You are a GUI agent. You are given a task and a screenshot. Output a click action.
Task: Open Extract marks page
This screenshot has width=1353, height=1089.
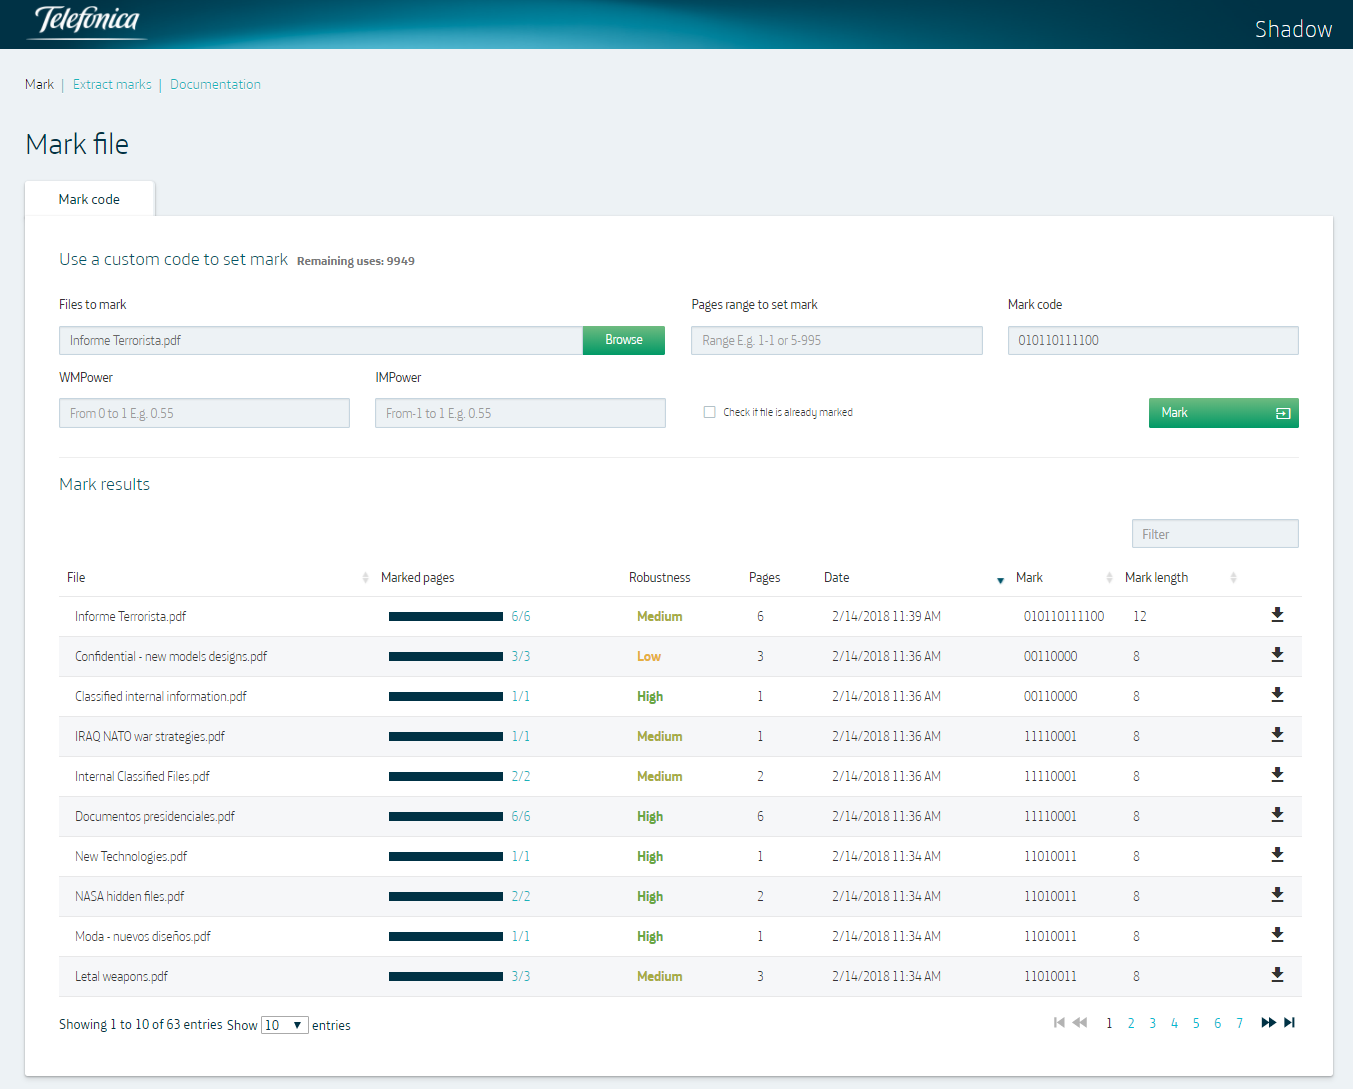pos(112,84)
